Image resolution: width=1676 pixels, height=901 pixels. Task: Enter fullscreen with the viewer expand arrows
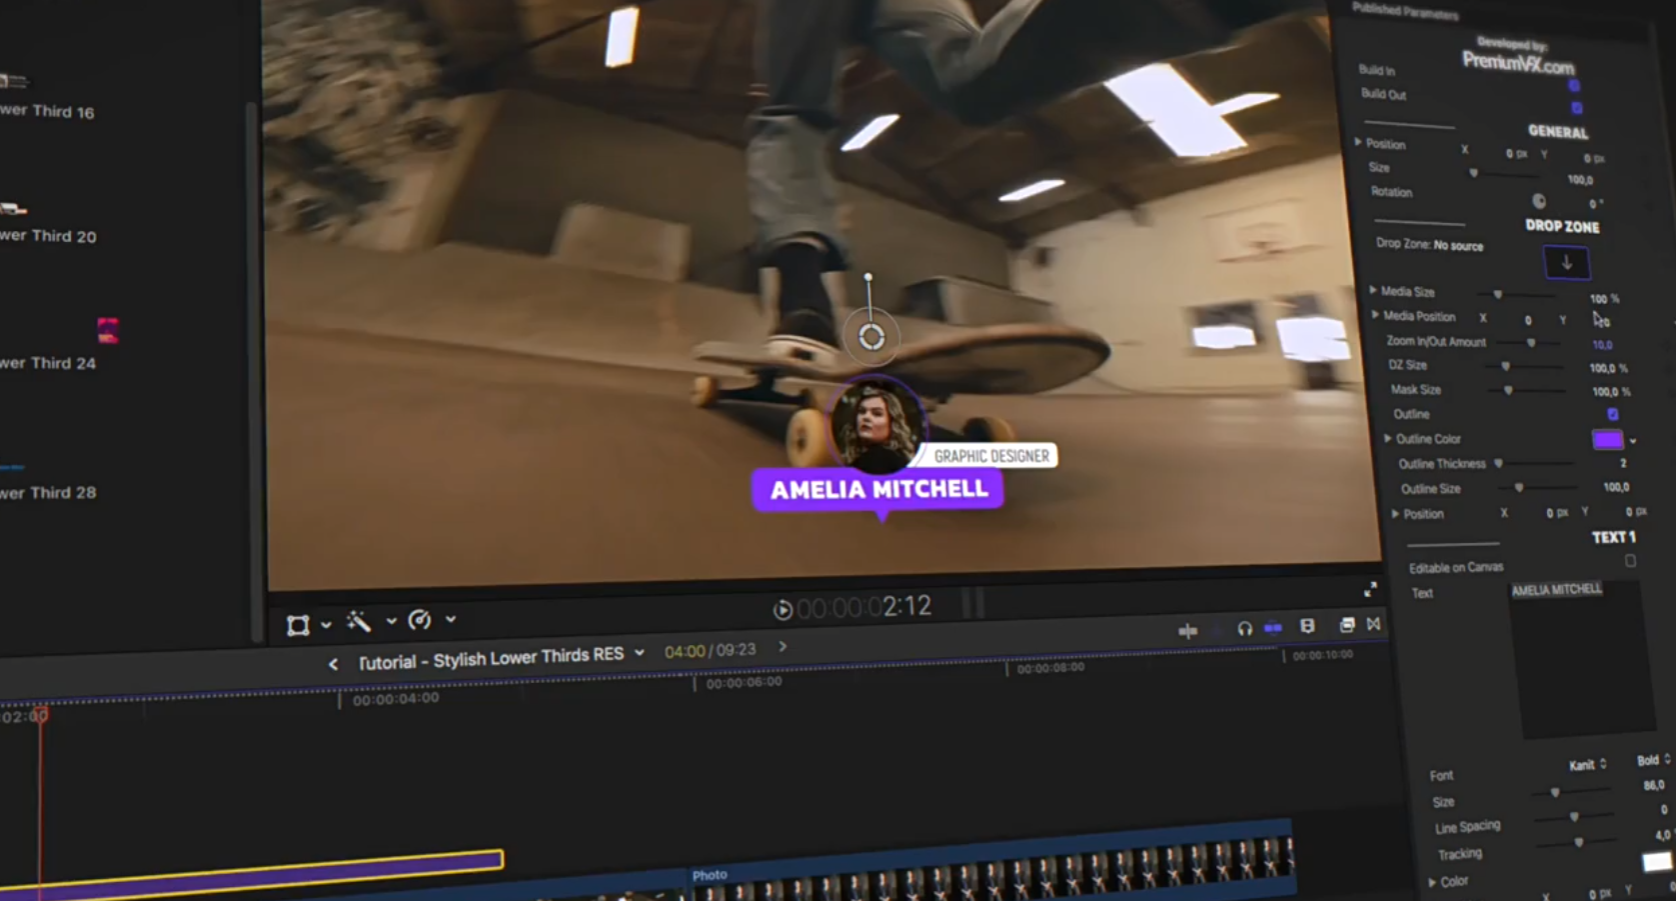click(1370, 589)
